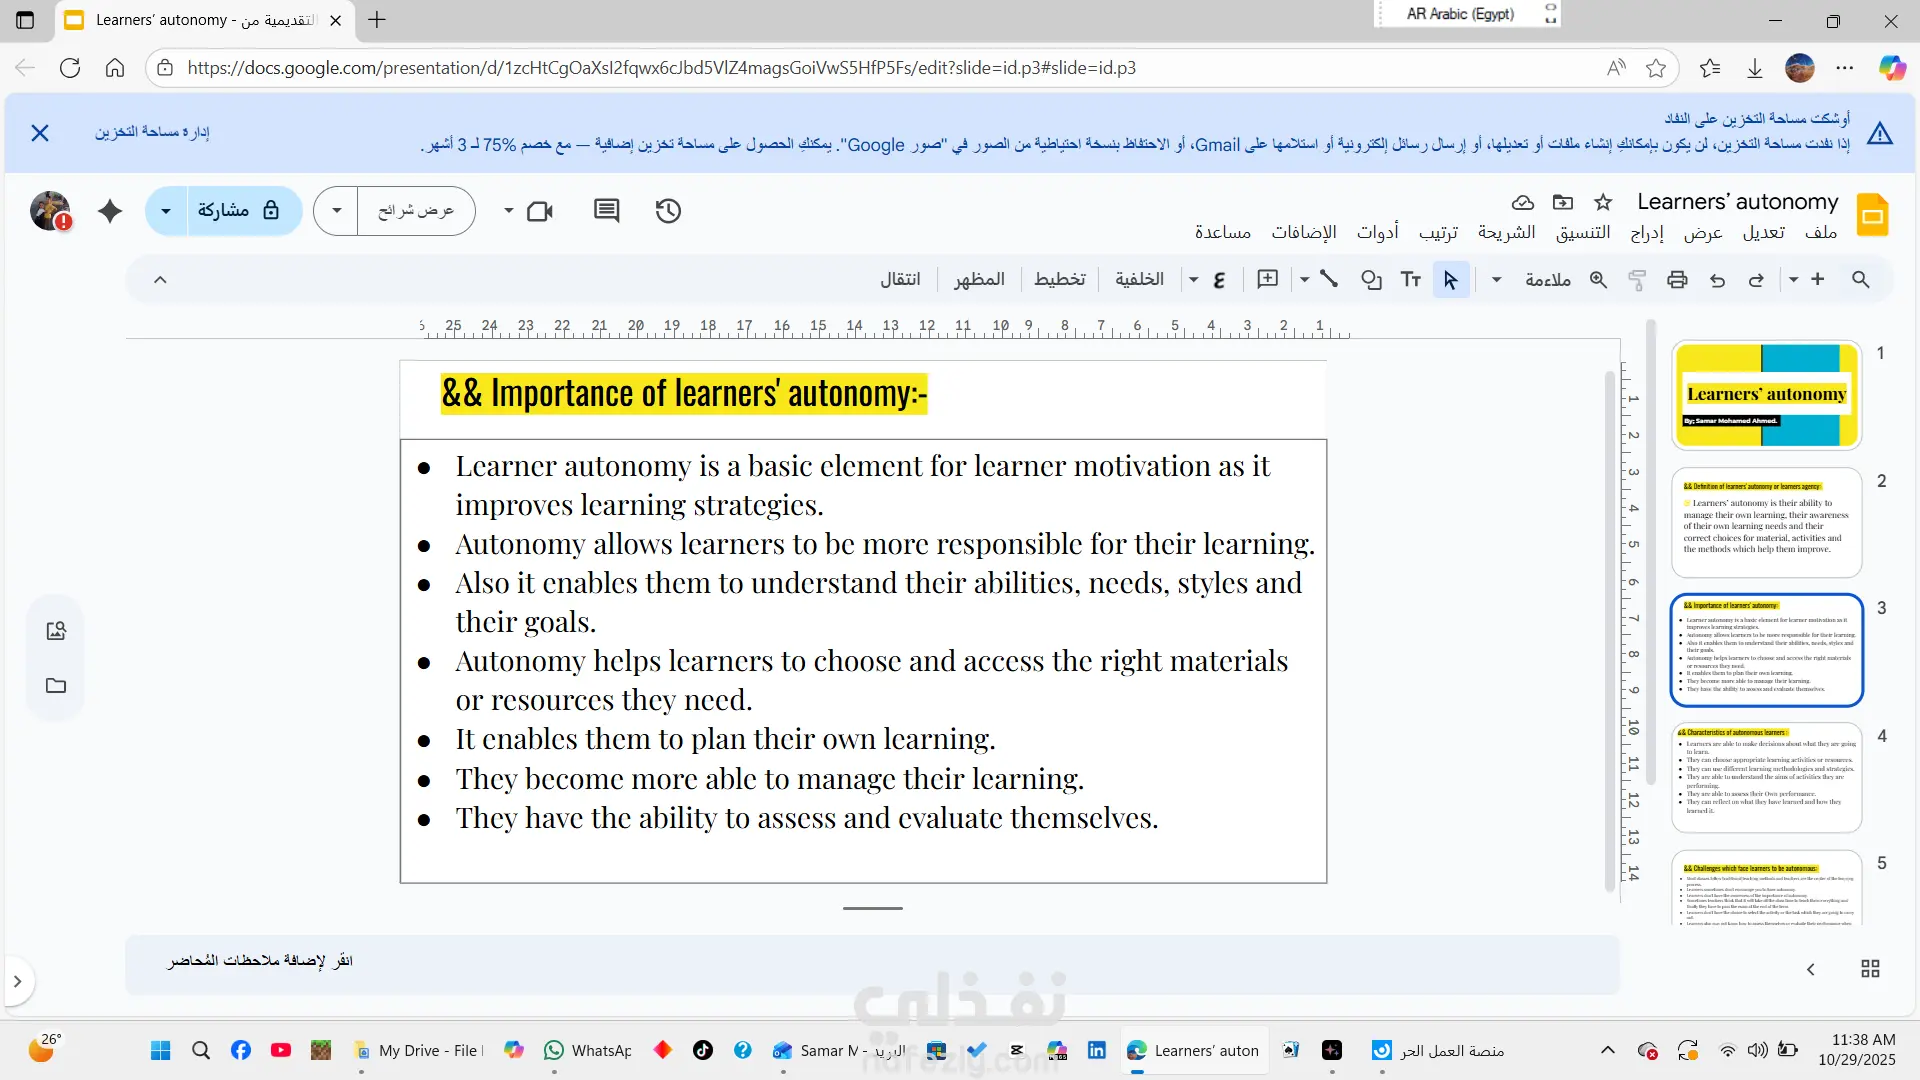Select slide 4 thumbnail in filmstrip
This screenshot has width=1920, height=1080.
click(1766, 777)
